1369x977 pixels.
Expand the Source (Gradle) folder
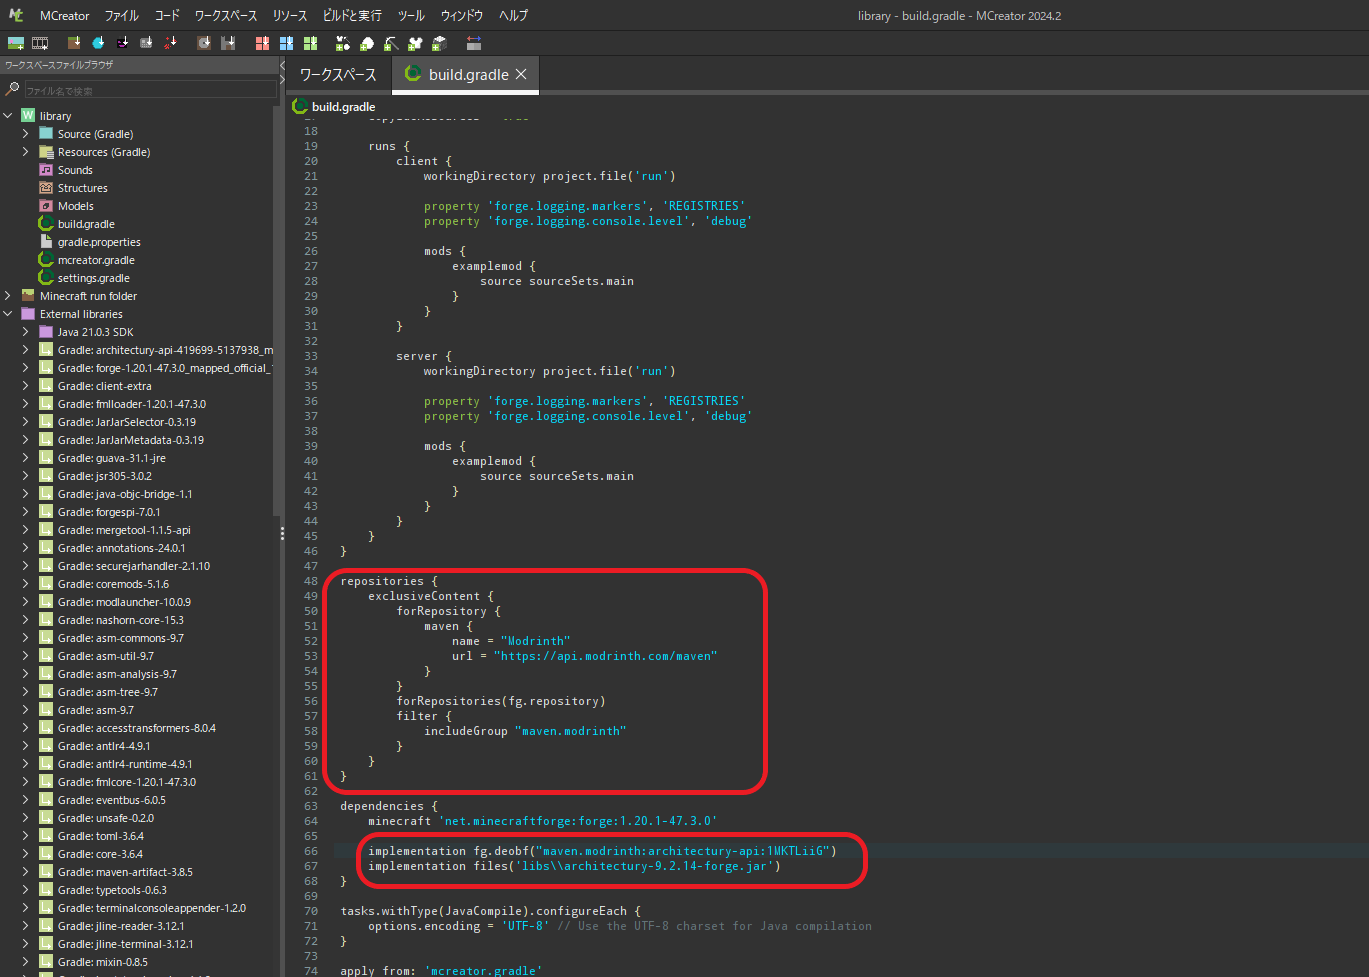point(25,134)
